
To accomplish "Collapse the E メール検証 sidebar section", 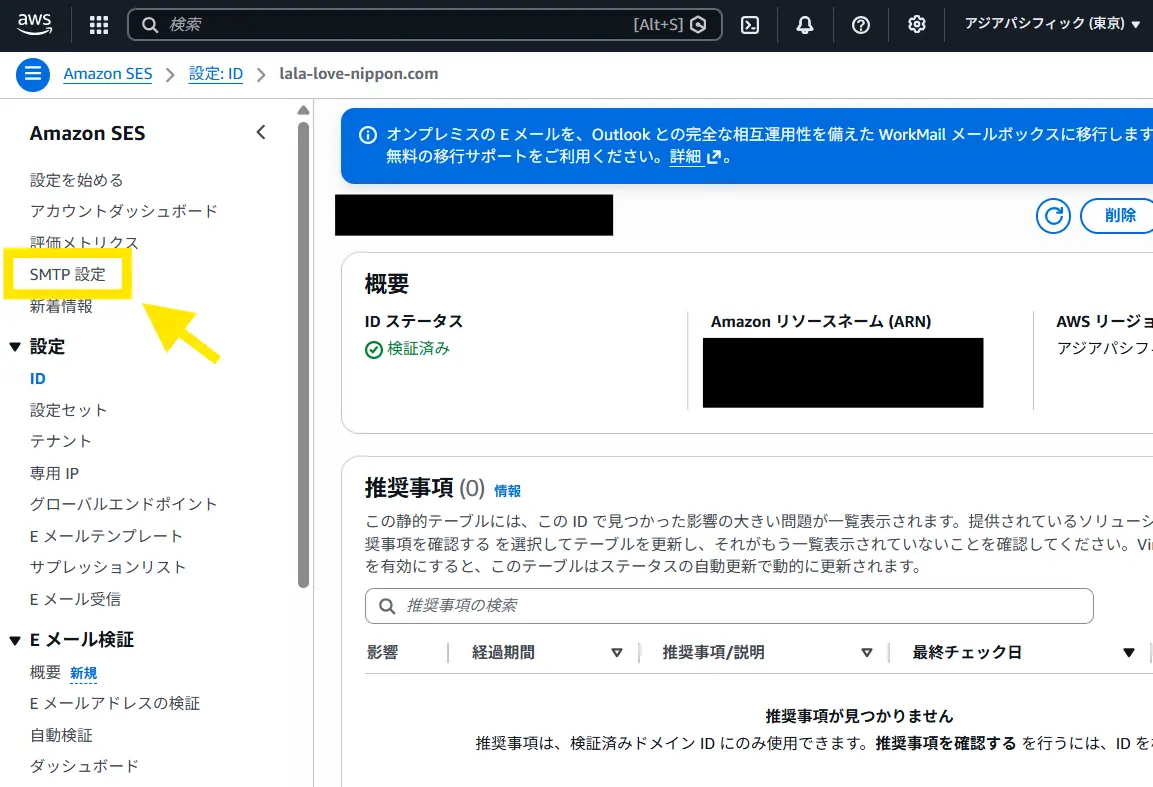I will click(x=15, y=640).
